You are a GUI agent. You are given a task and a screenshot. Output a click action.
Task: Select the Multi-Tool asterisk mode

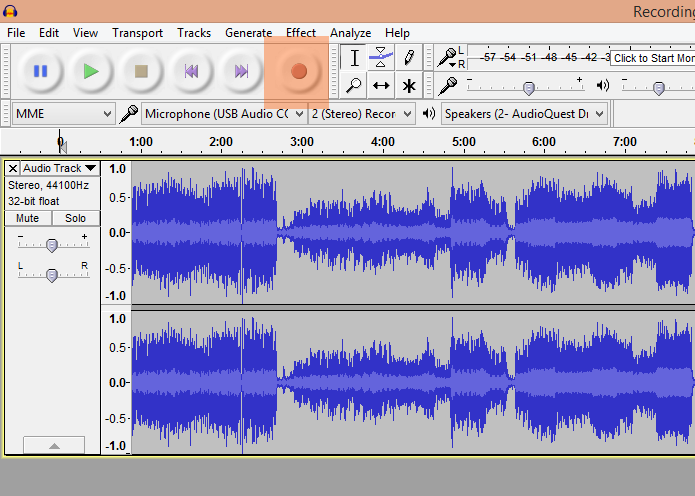[x=409, y=85]
